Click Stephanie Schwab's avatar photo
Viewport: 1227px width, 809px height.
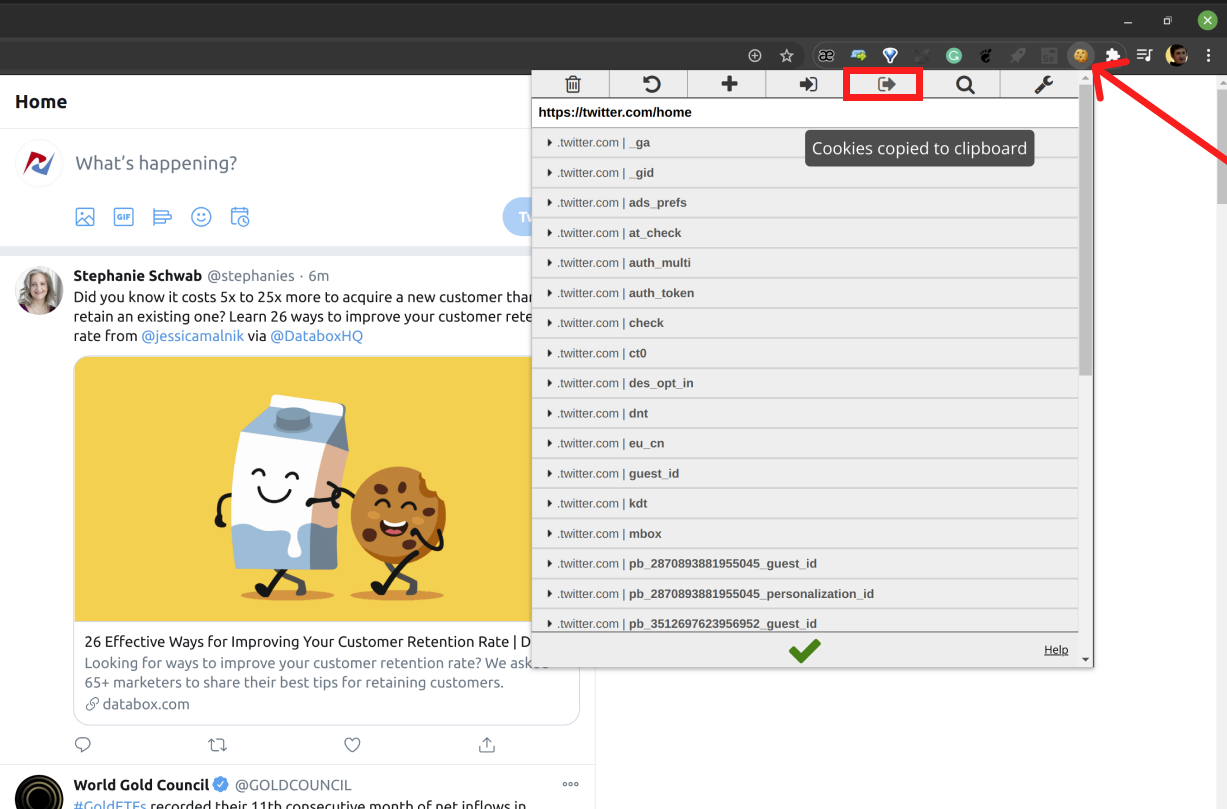pos(40,291)
